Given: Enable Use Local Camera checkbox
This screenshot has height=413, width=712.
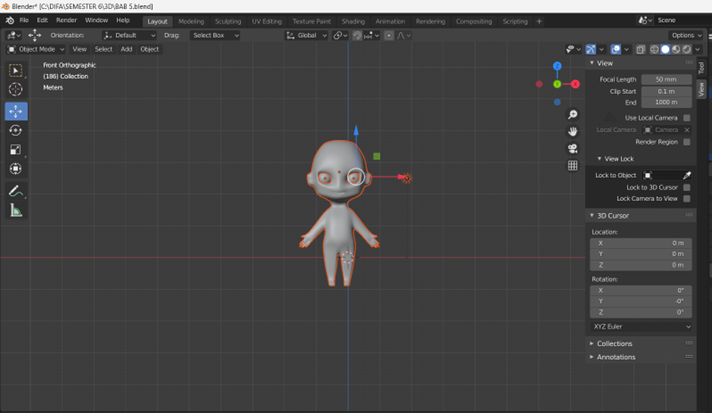Looking at the screenshot, I should [x=687, y=118].
